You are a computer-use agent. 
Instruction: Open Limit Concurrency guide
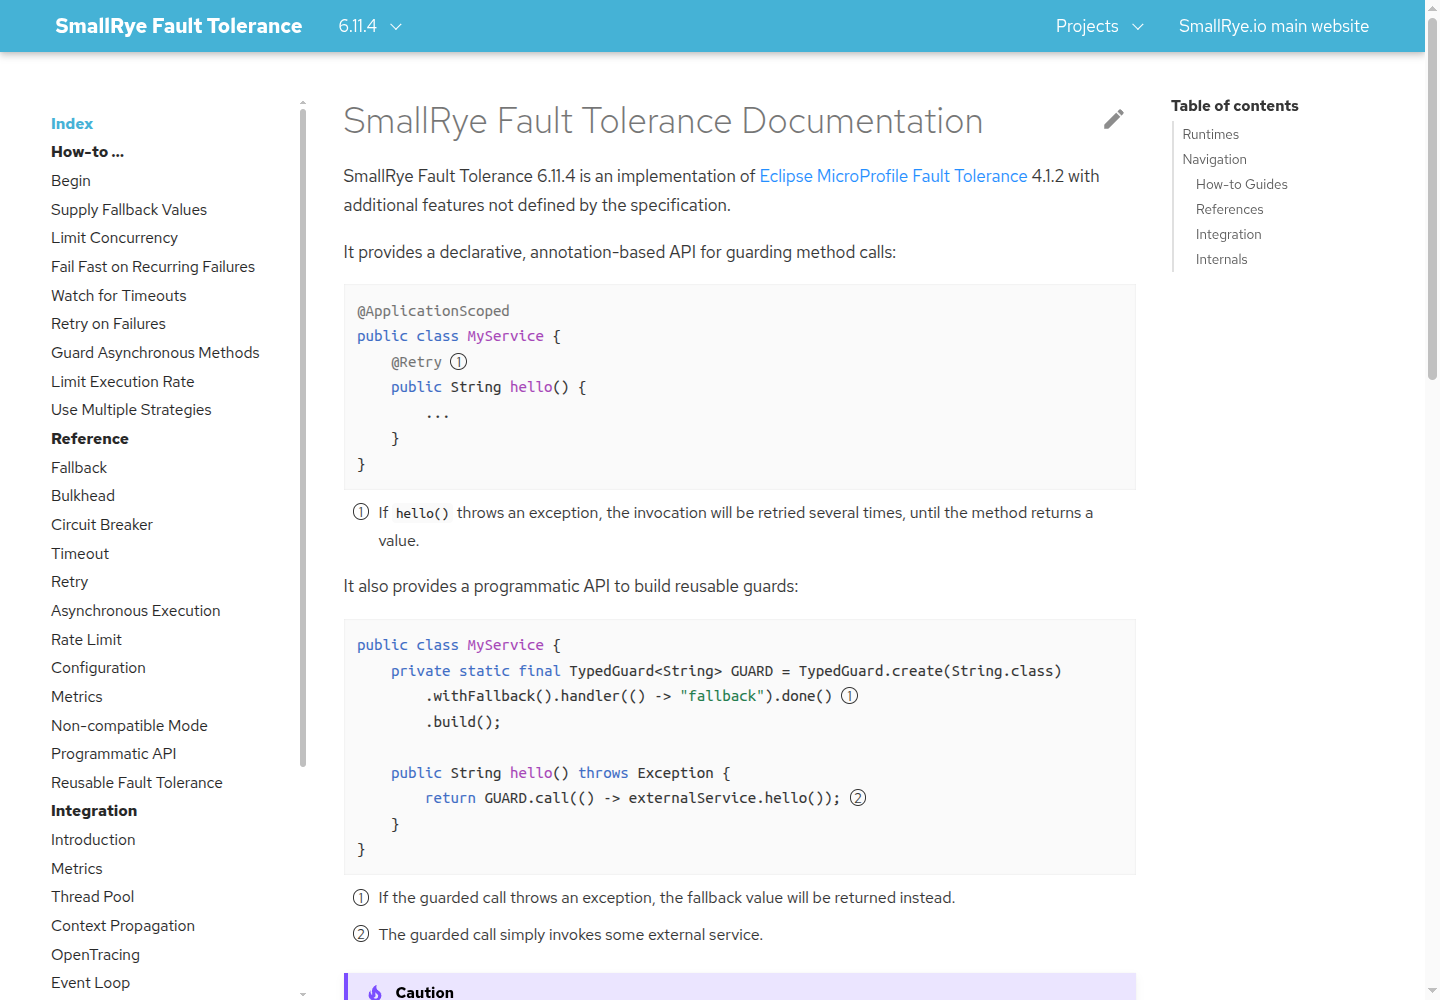point(114,238)
